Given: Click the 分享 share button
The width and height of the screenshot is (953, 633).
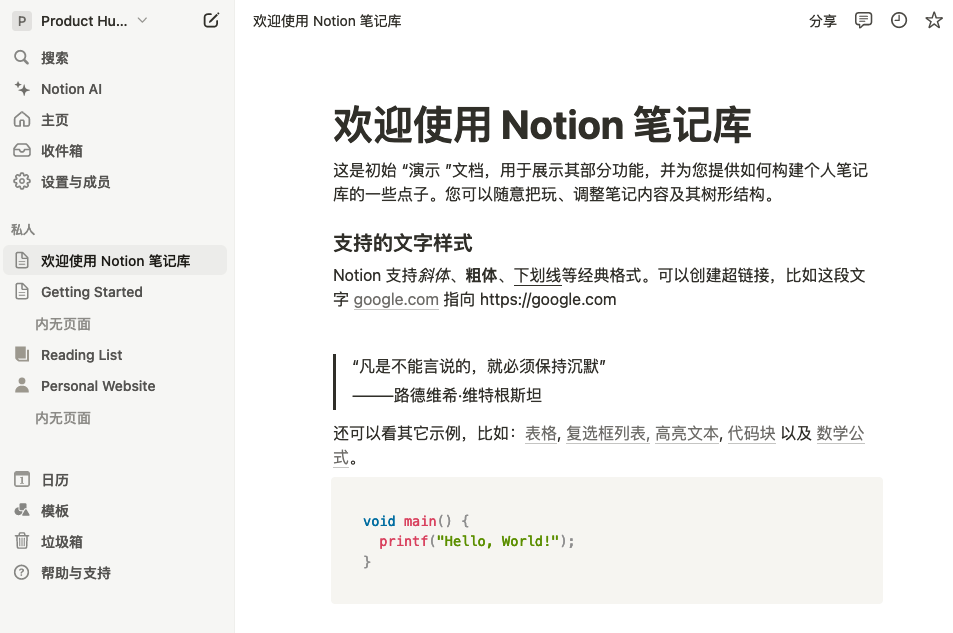Looking at the screenshot, I should point(823,21).
